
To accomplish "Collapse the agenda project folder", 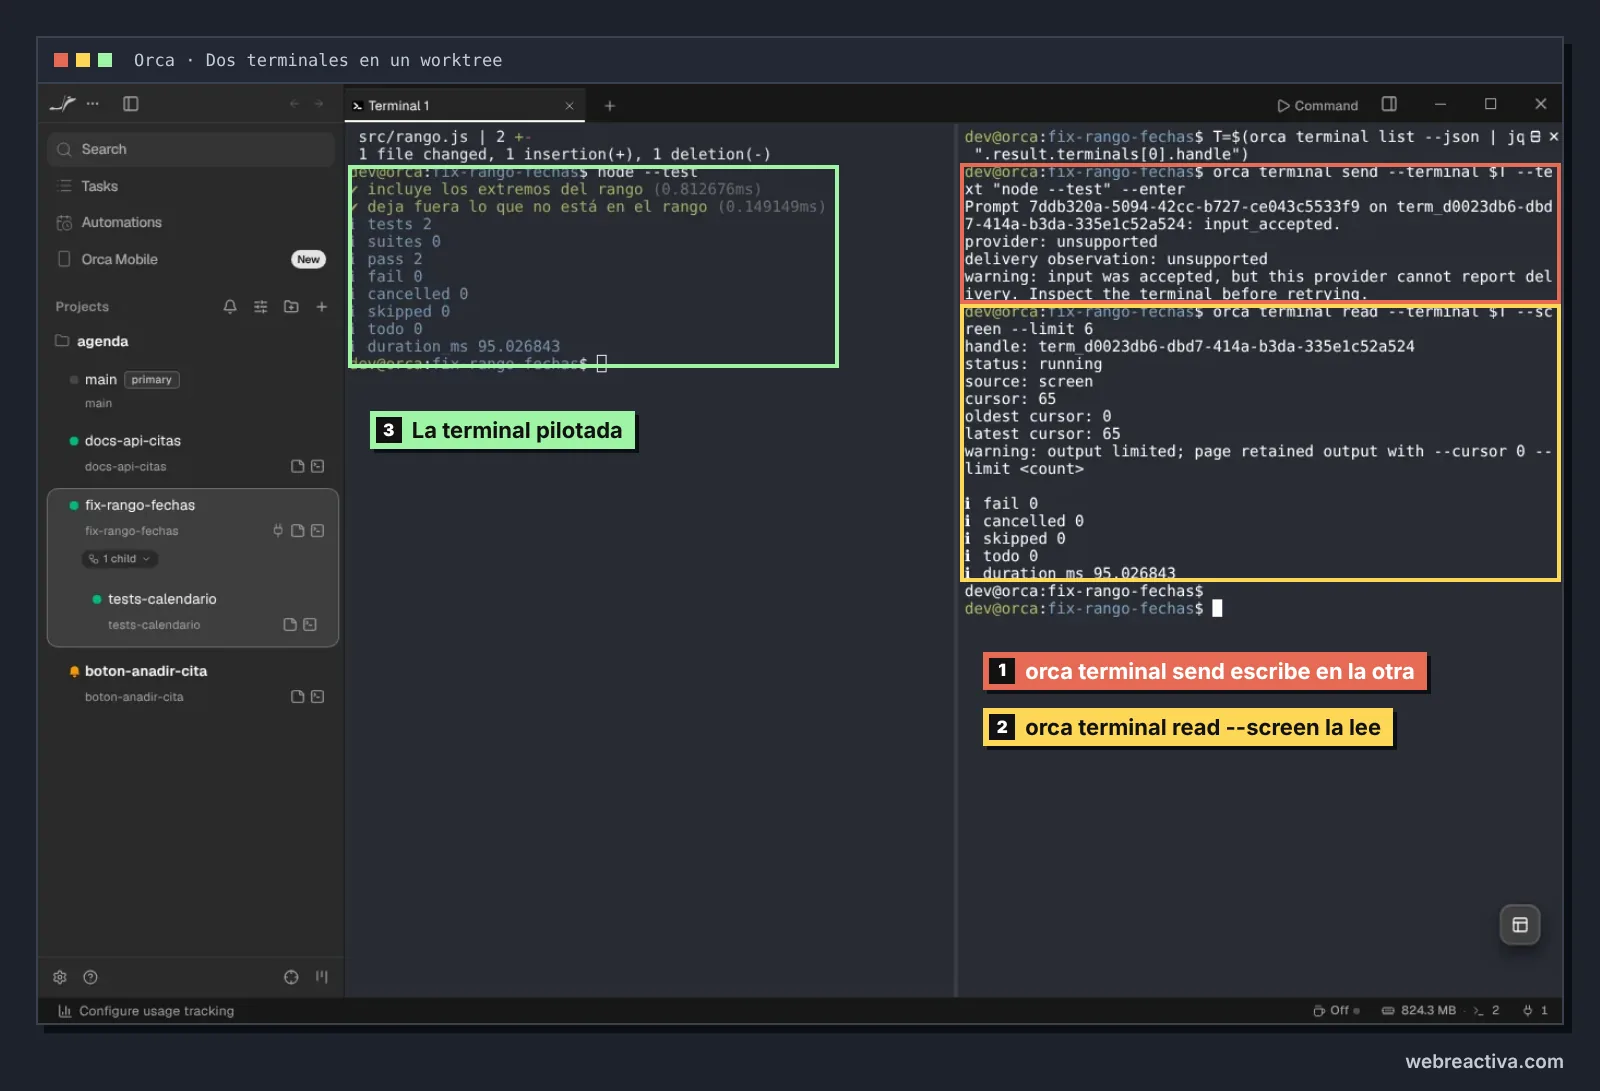I will pyautogui.click(x=92, y=341).
